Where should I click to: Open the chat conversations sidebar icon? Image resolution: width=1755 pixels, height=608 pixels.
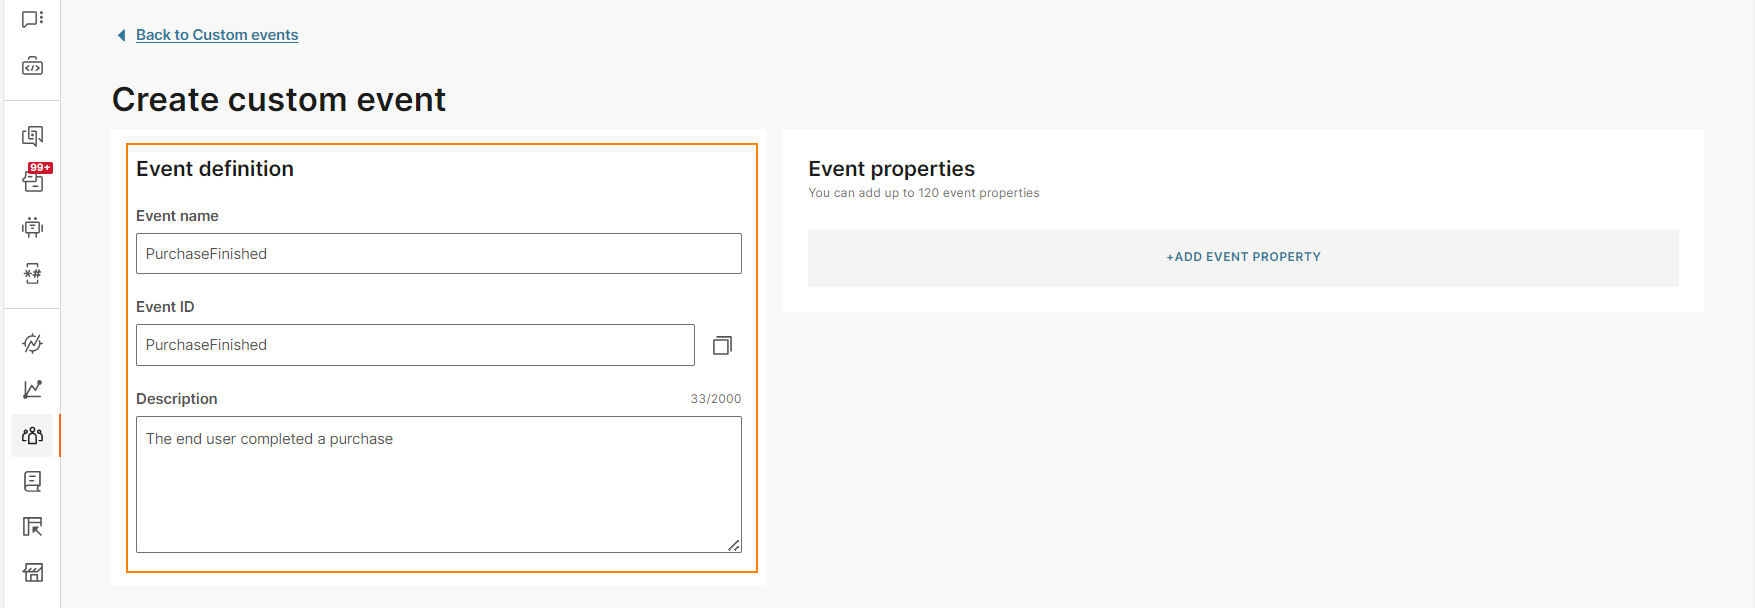tap(32, 19)
